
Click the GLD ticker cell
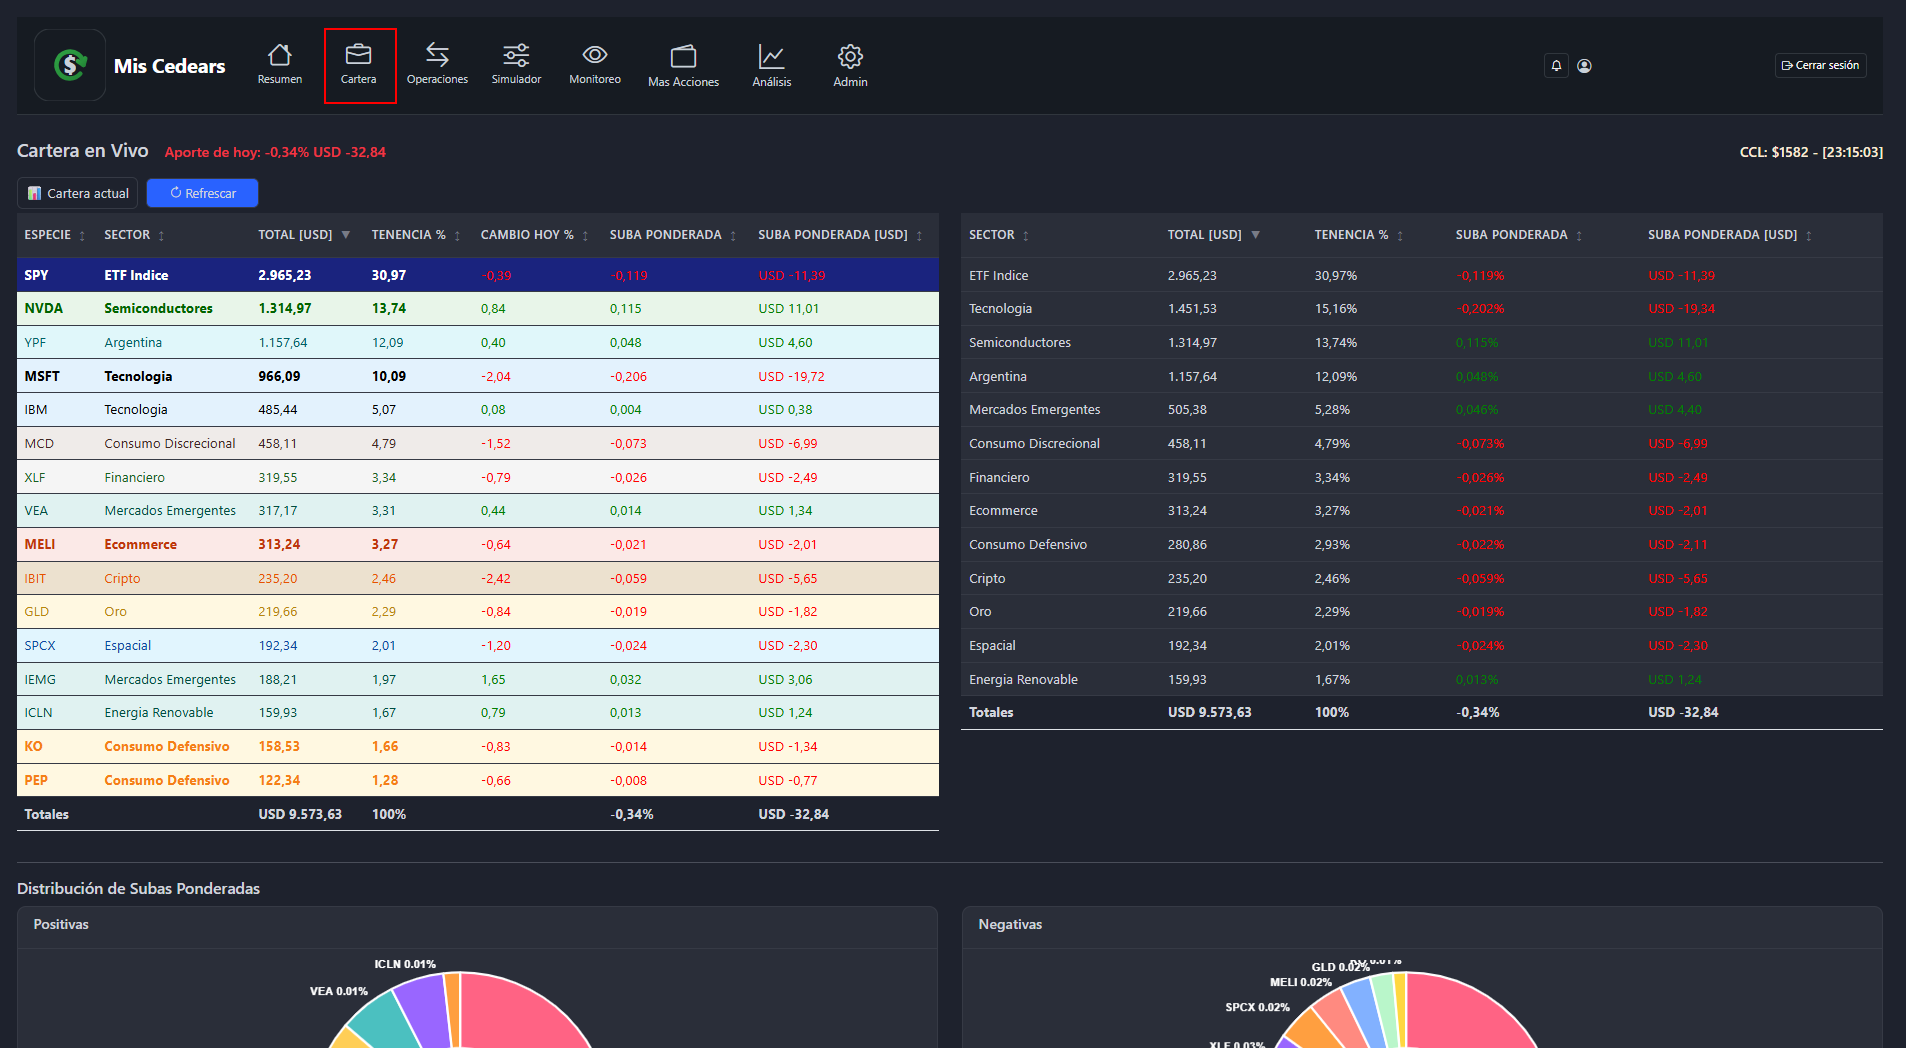pos(37,611)
